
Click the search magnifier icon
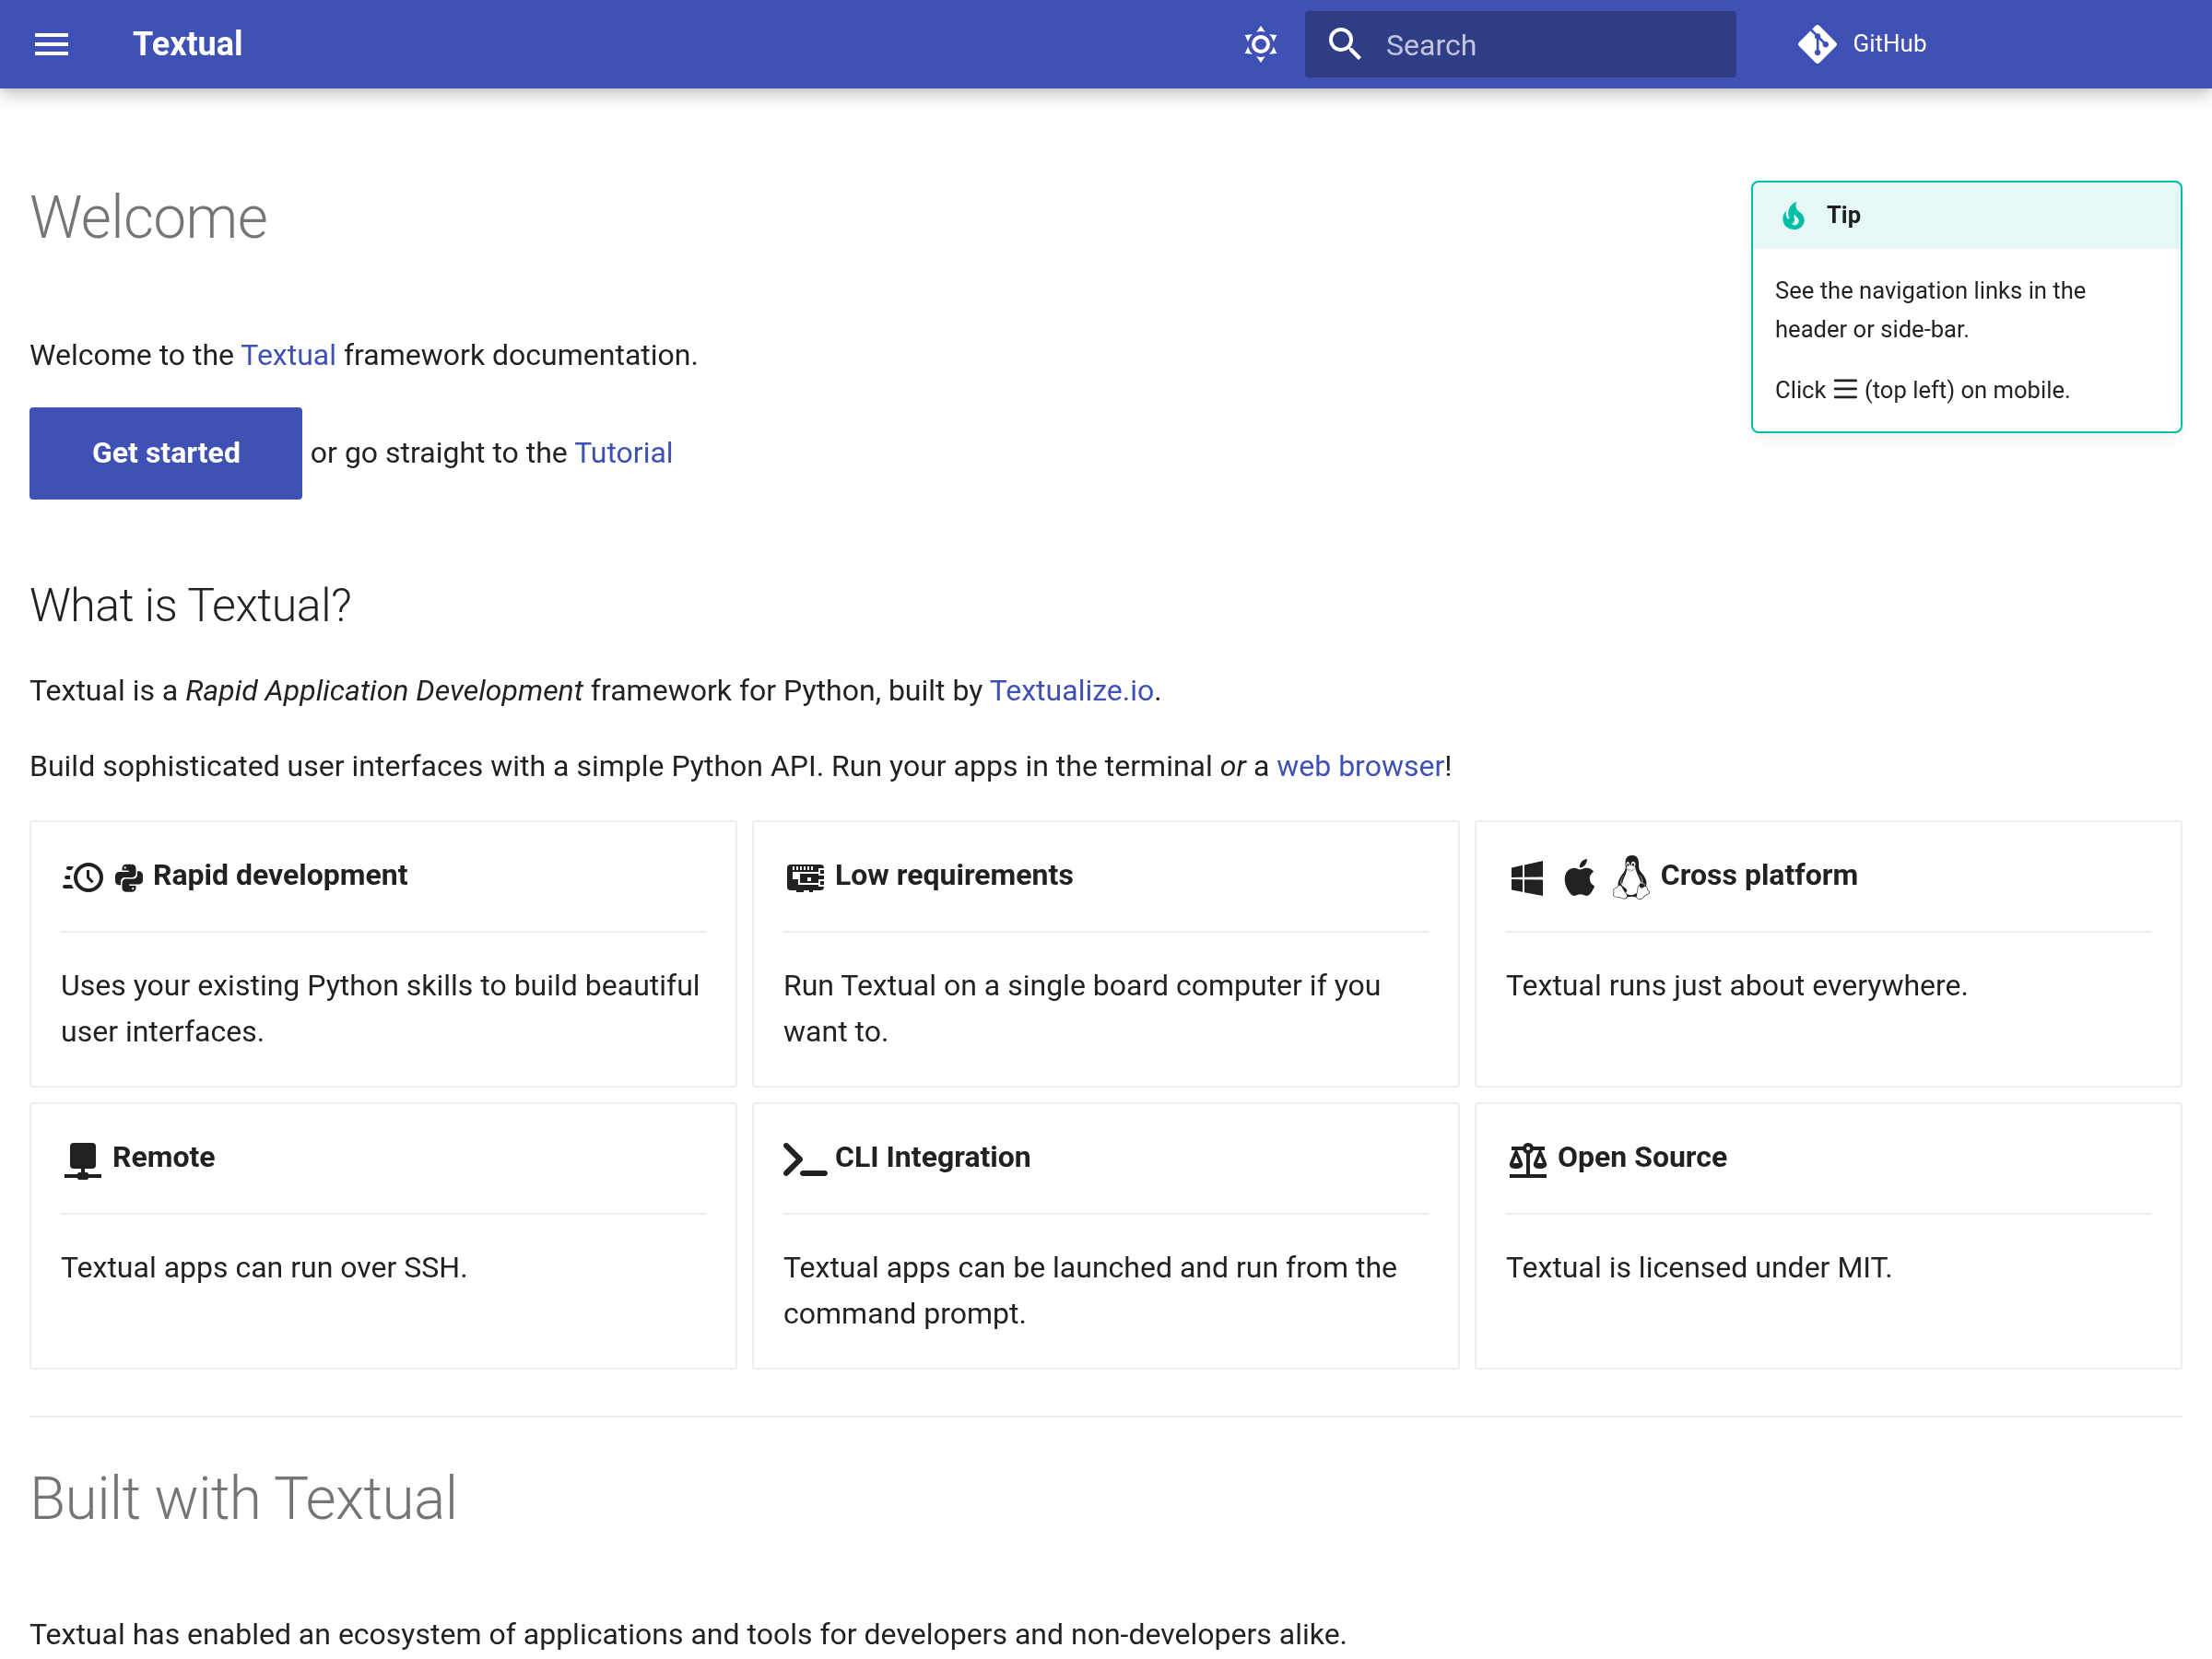pyautogui.click(x=1344, y=44)
